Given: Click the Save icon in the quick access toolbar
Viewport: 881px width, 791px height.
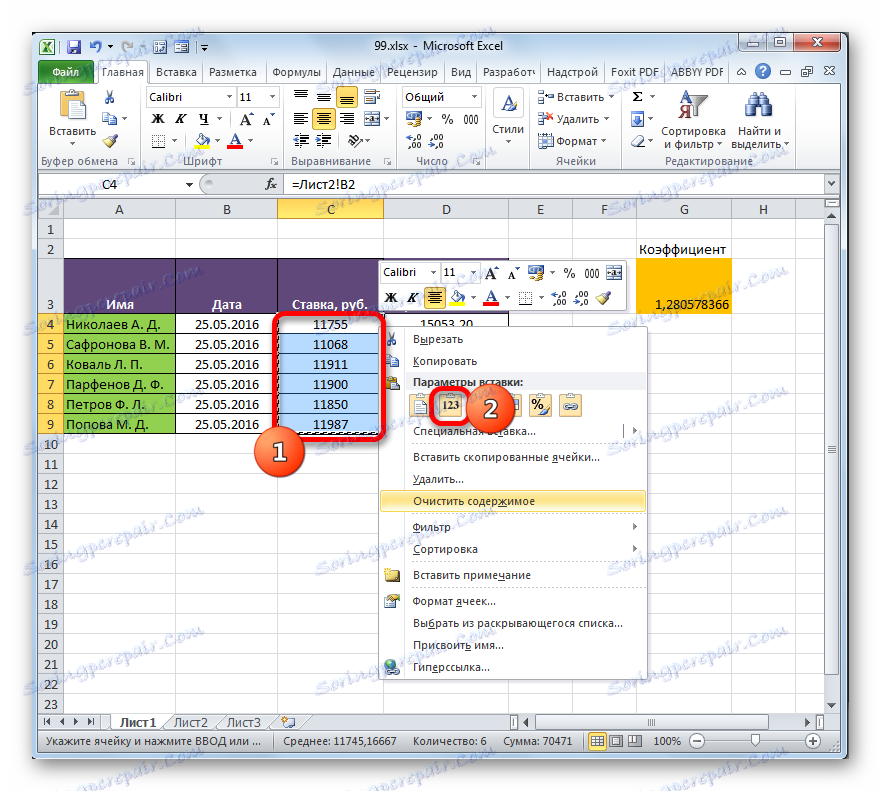Looking at the screenshot, I should (x=74, y=47).
